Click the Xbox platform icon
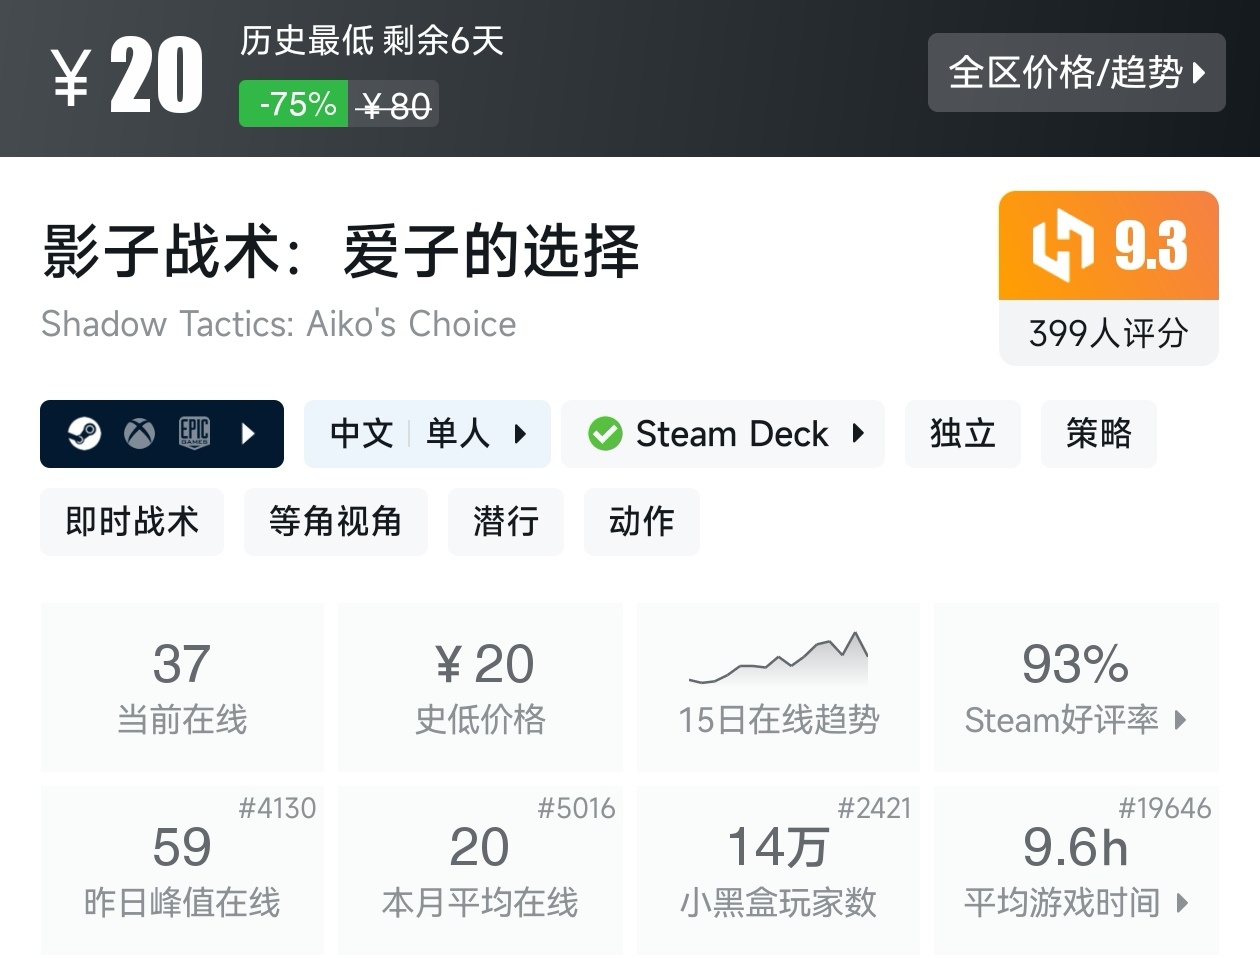The width and height of the screenshot is (1260, 958). [139, 433]
